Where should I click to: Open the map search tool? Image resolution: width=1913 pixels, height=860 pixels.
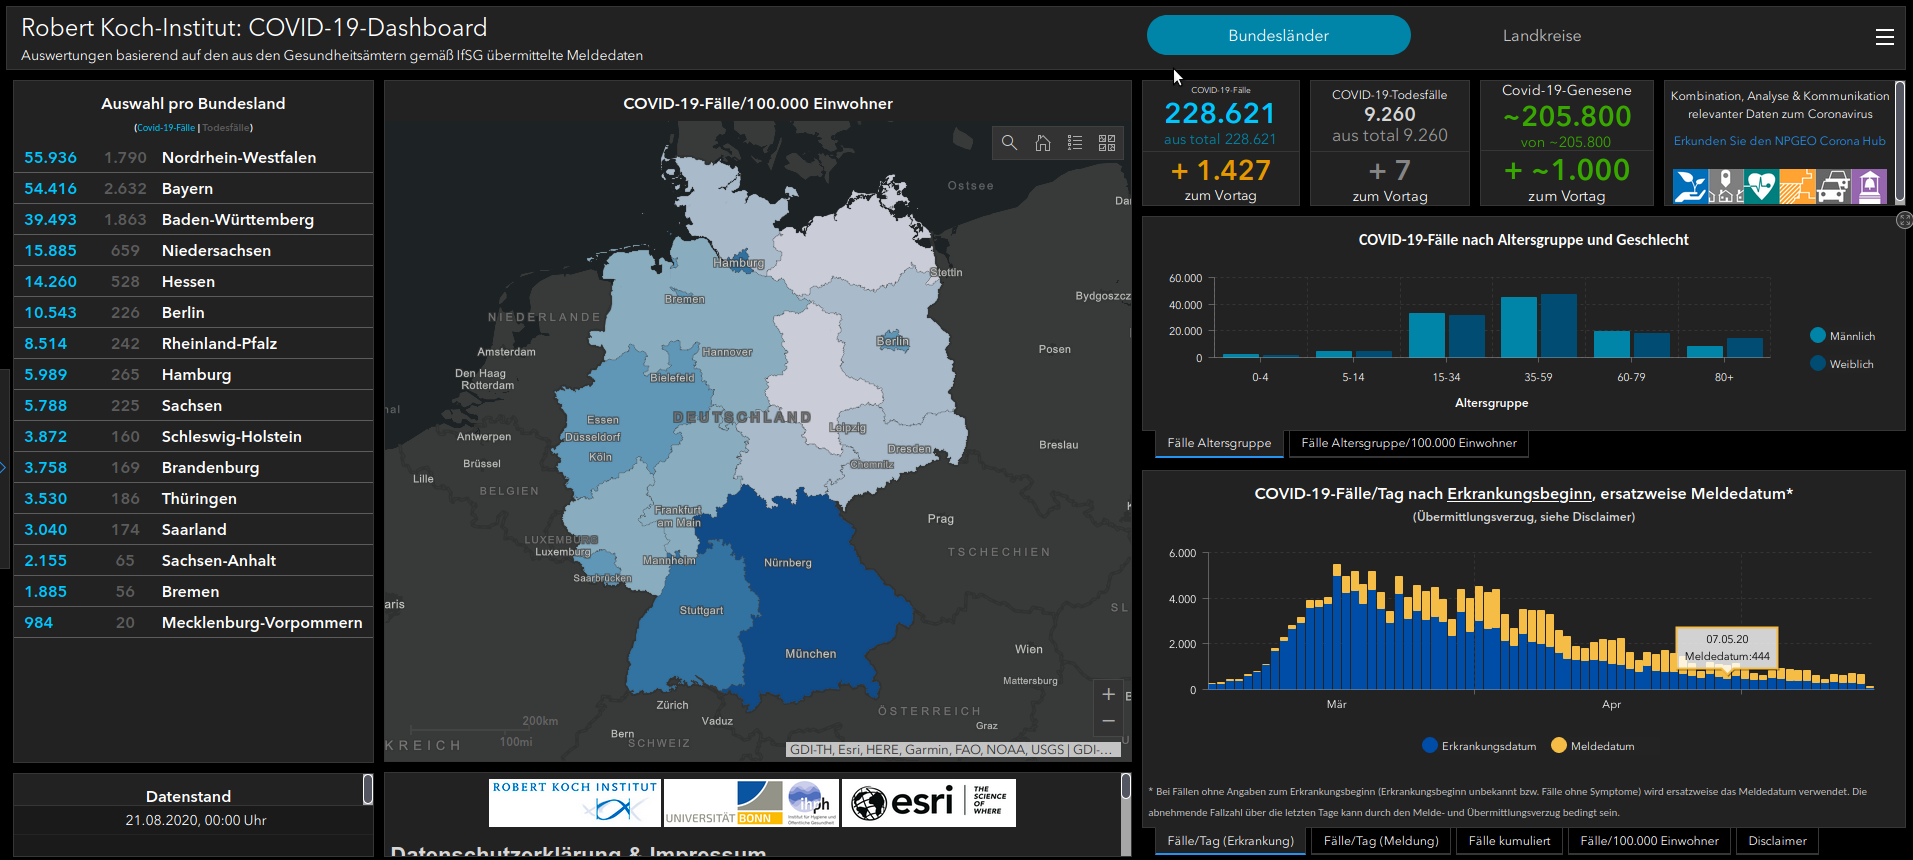1010,143
